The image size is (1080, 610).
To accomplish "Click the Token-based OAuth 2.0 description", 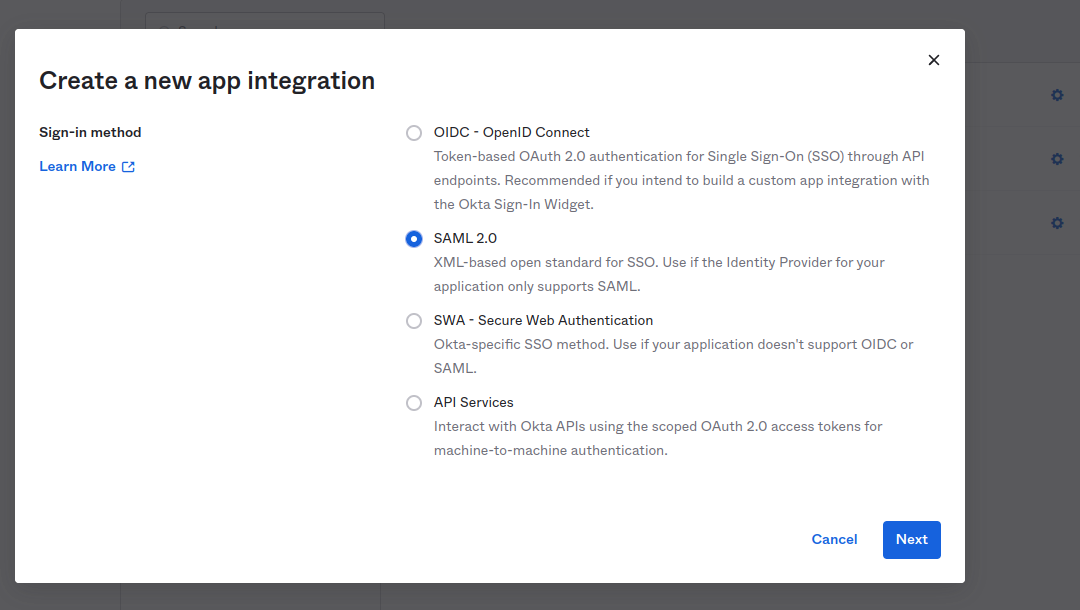I will click(x=681, y=180).
